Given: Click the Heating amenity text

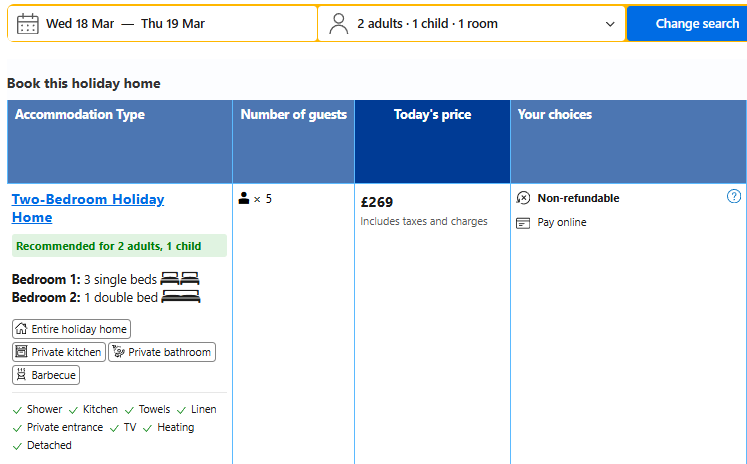Looking at the screenshot, I should pos(175,427).
